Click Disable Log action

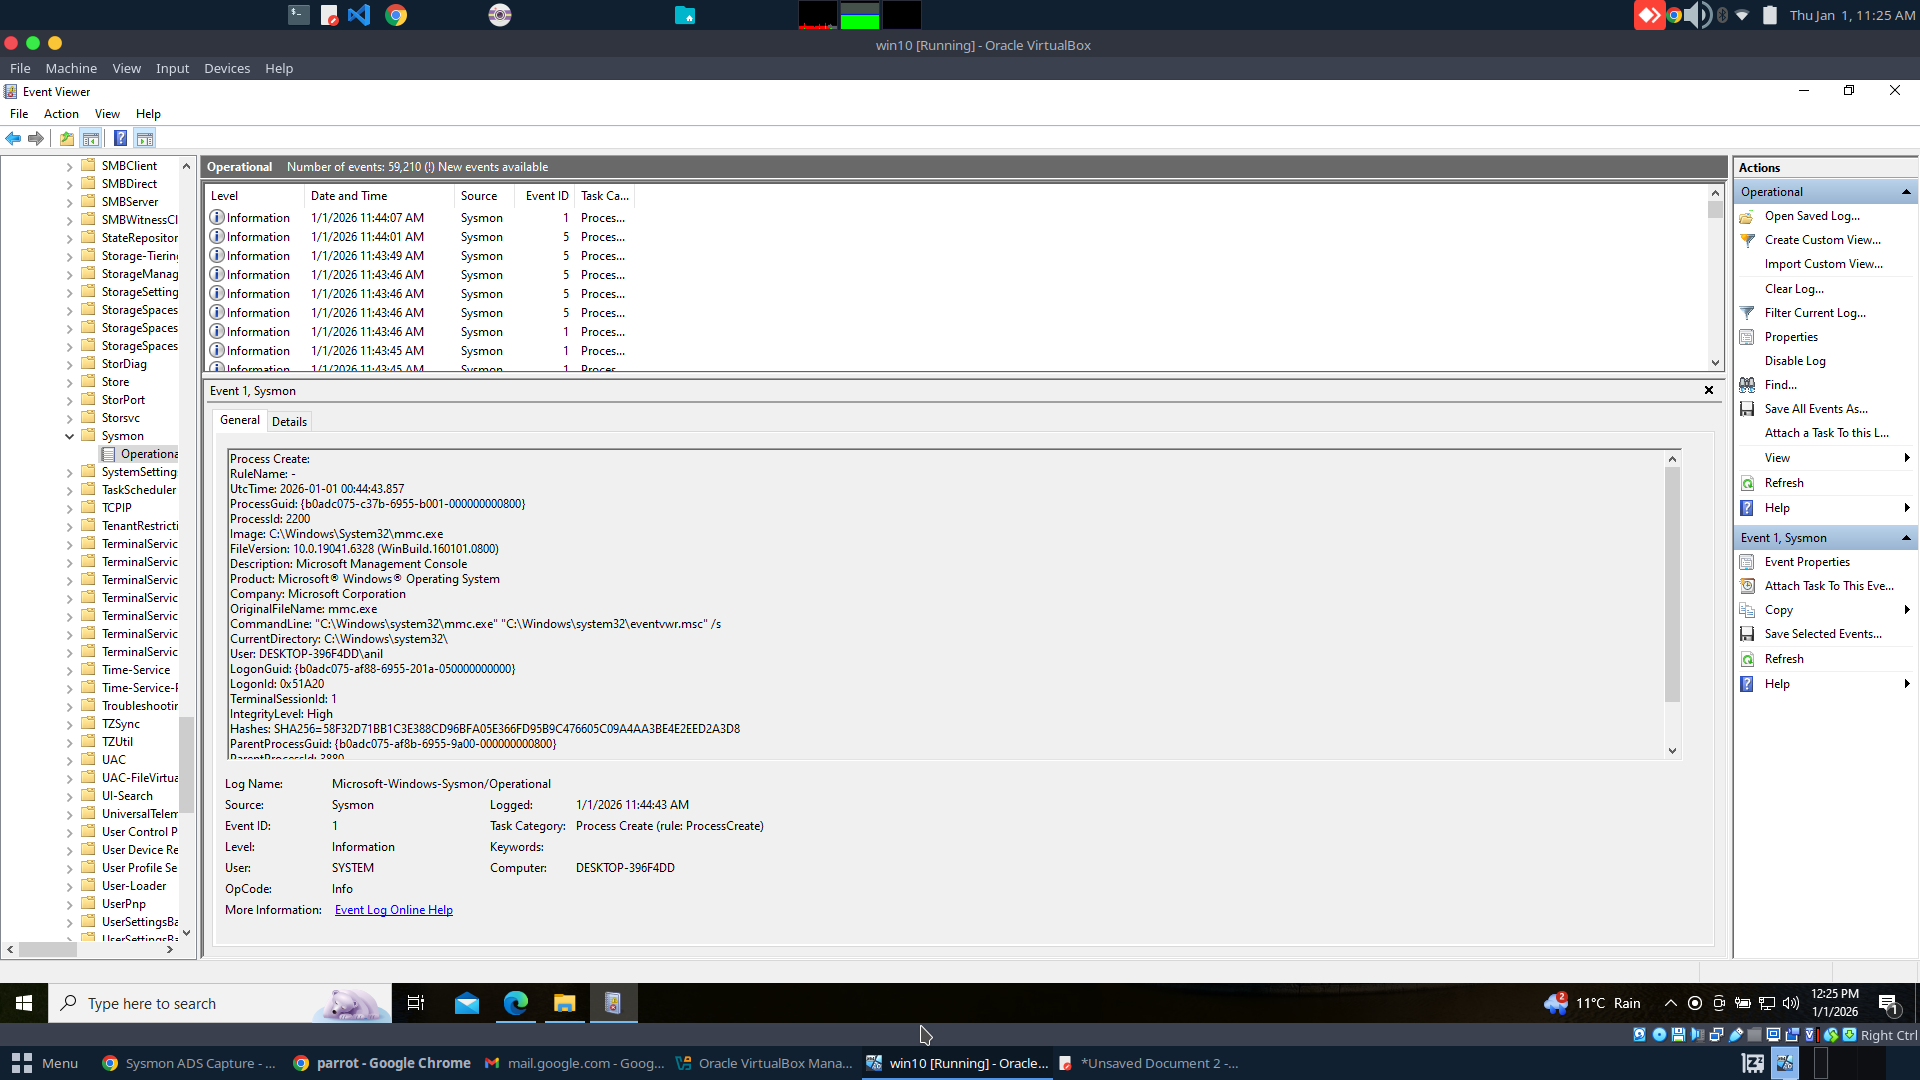(x=1795, y=361)
